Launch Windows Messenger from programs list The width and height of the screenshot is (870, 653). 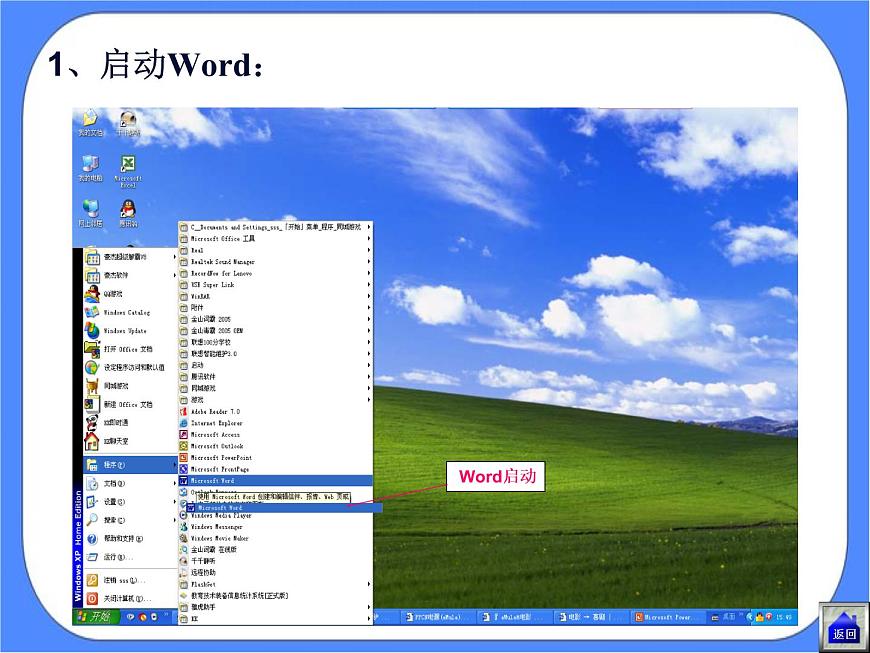[x=275, y=527]
